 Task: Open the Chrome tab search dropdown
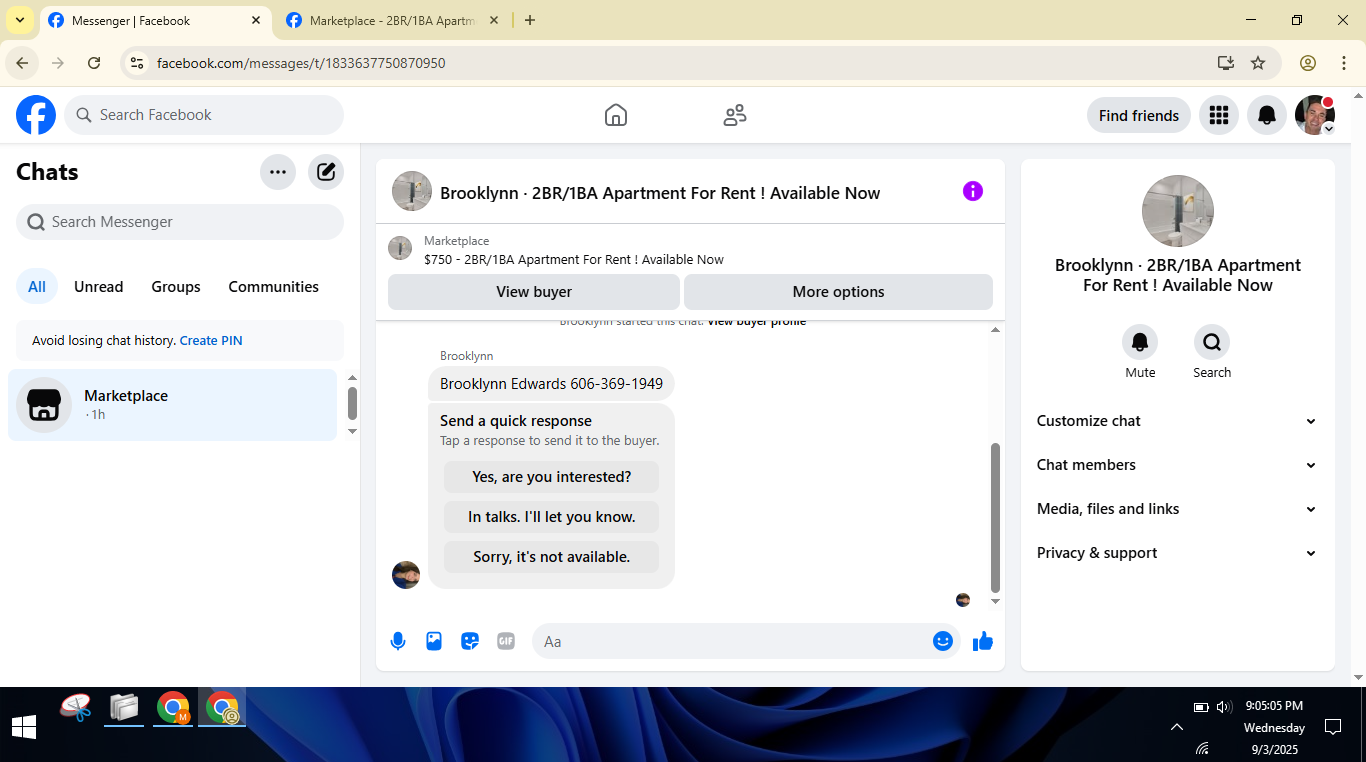pos(20,20)
